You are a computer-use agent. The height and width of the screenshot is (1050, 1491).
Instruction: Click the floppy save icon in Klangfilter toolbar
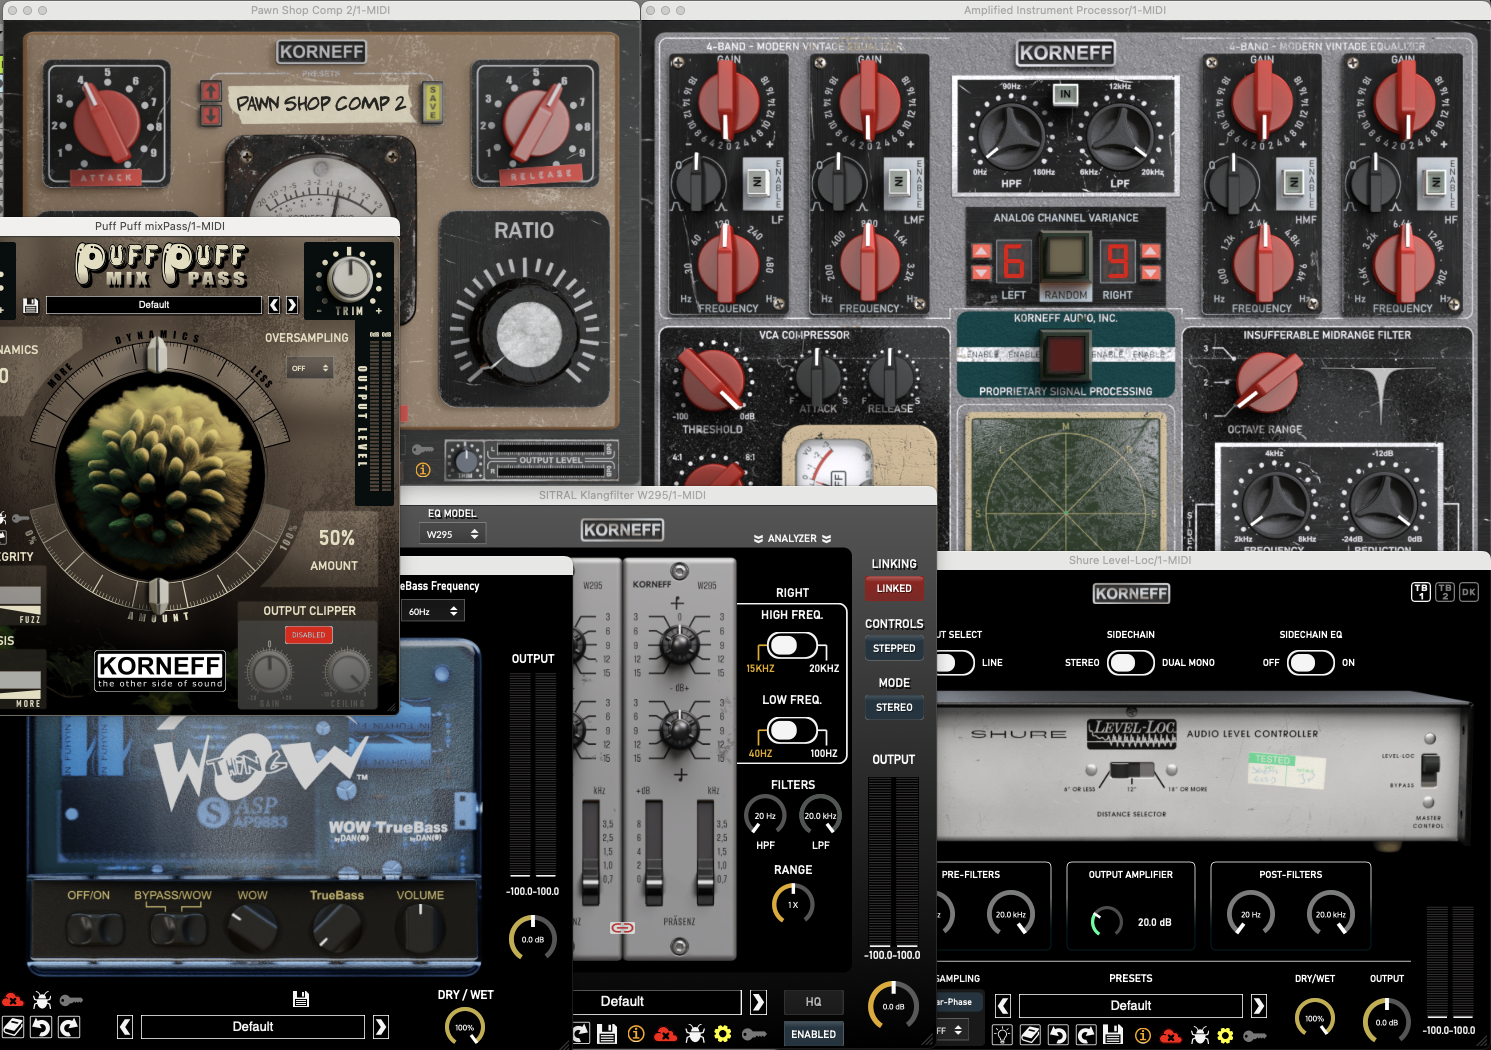pyautogui.click(x=606, y=1034)
